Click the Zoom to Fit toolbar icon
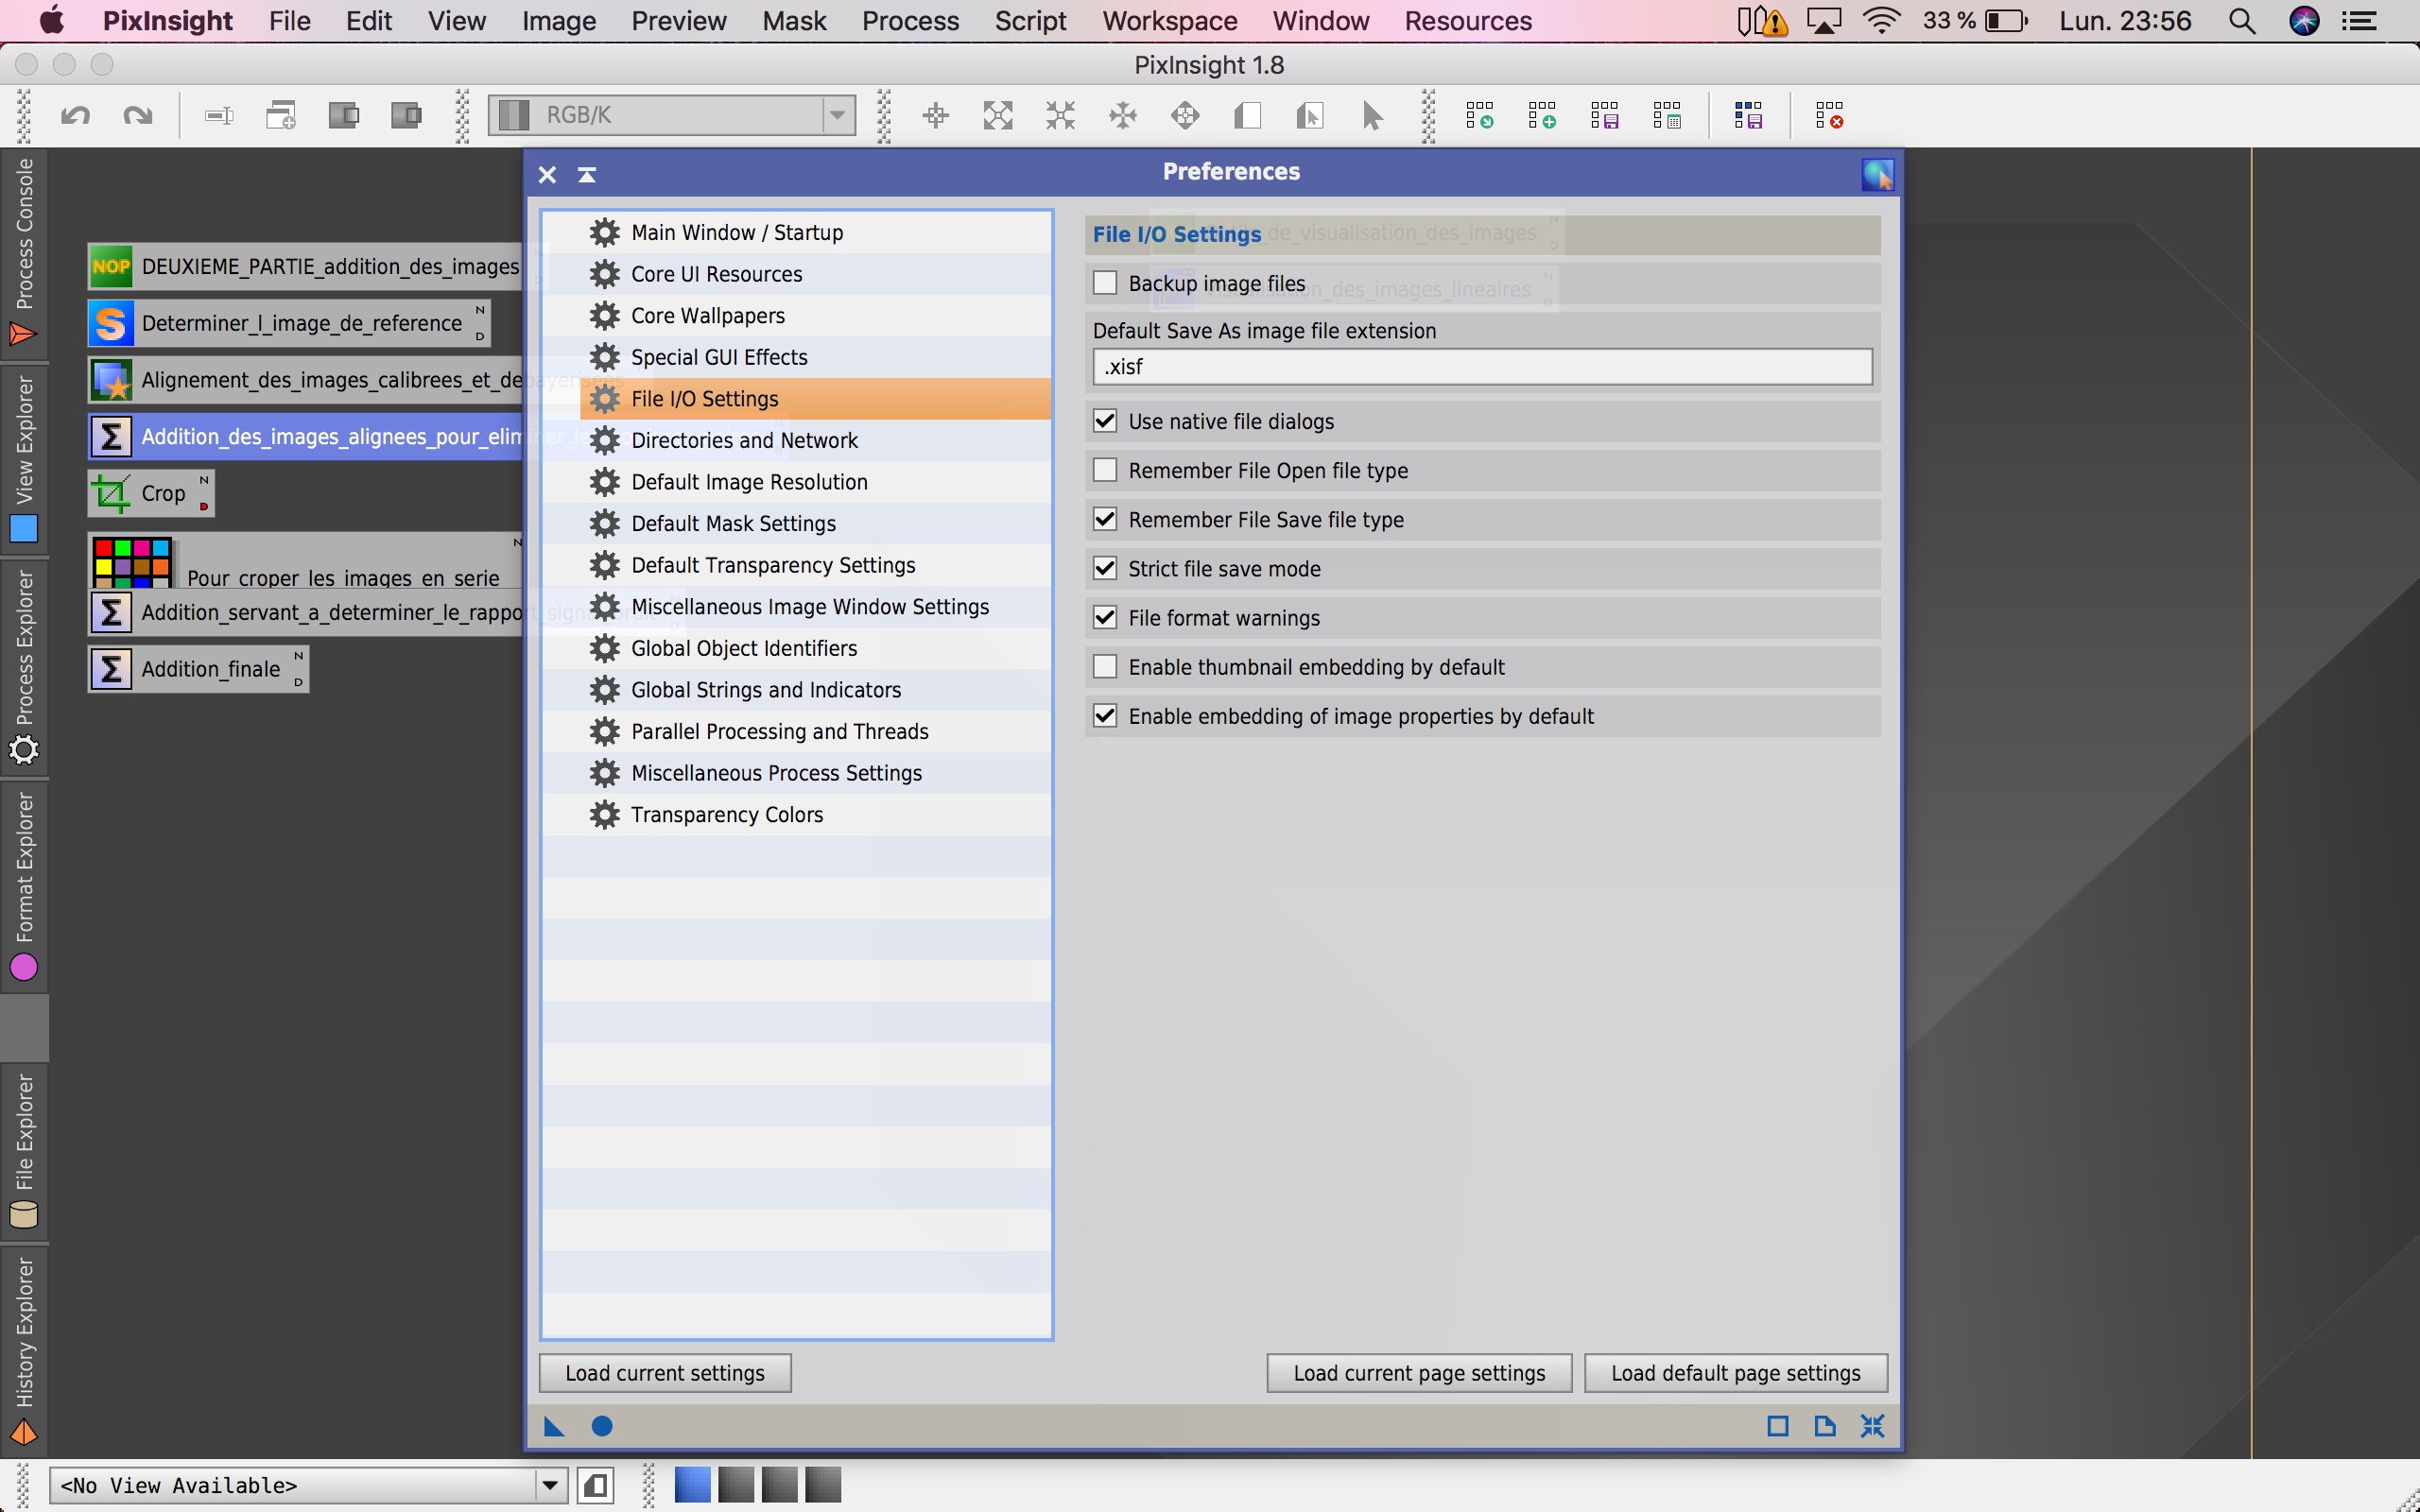This screenshot has width=2420, height=1512. (x=998, y=115)
